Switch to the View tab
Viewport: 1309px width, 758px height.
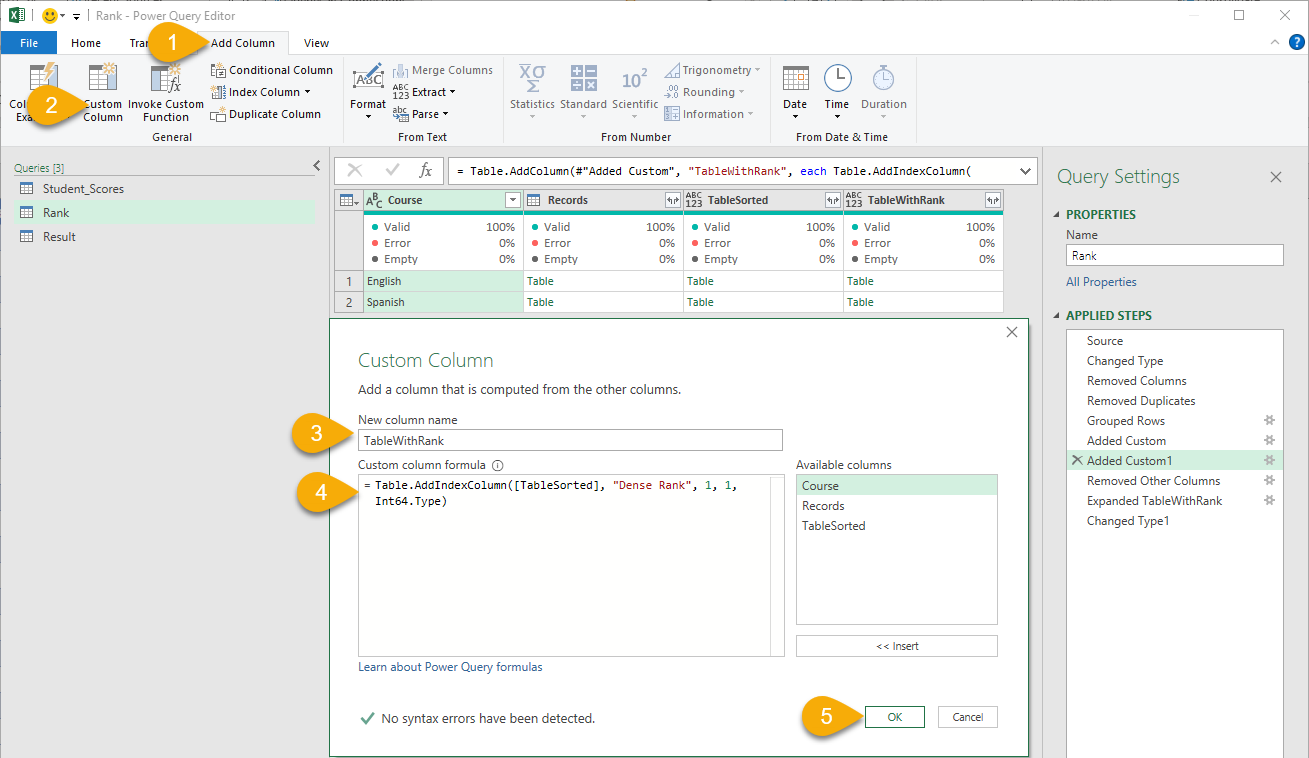(x=316, y=43)
